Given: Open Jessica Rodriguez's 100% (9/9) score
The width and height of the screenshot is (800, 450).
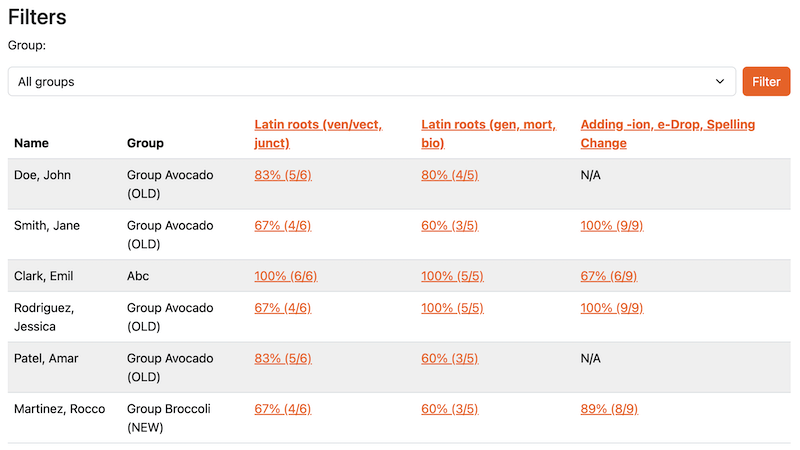Looking at the screenshot, I should coord(611,308).
